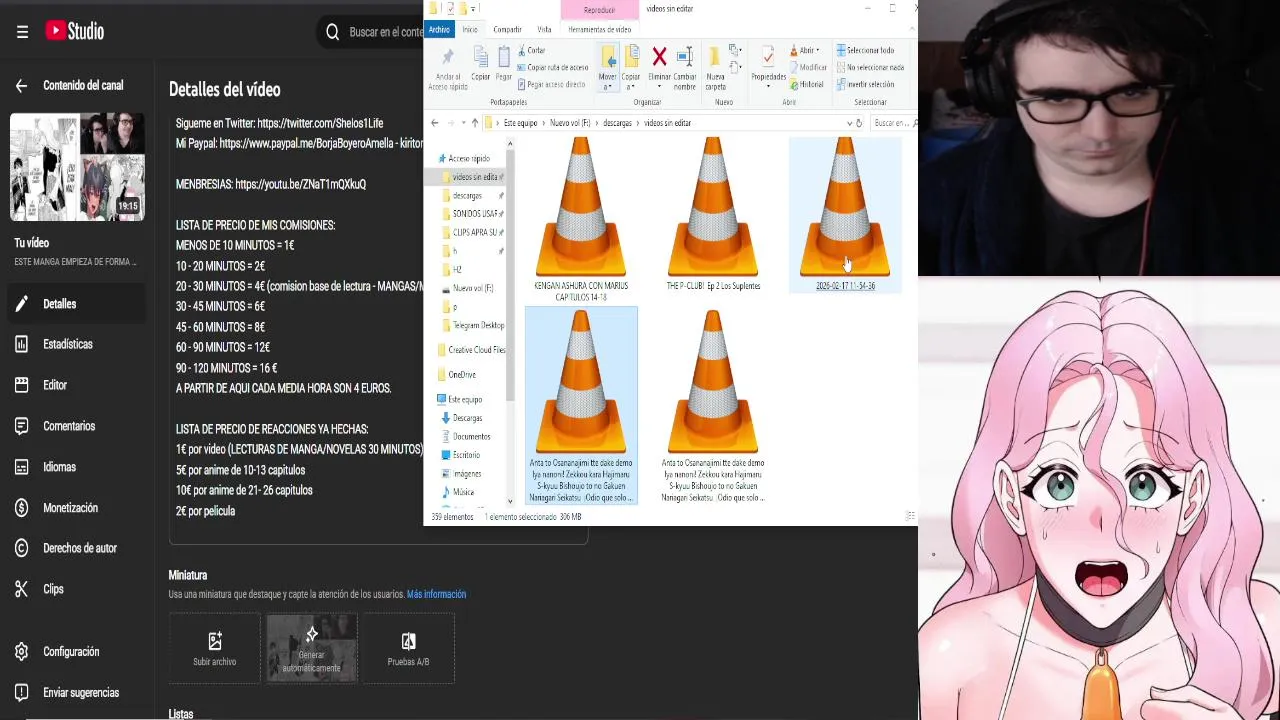The height and width of the screenshot is (720, 1280).
Task: Click the descargas breadcrumb in address bar
Action: pos(617,123)
